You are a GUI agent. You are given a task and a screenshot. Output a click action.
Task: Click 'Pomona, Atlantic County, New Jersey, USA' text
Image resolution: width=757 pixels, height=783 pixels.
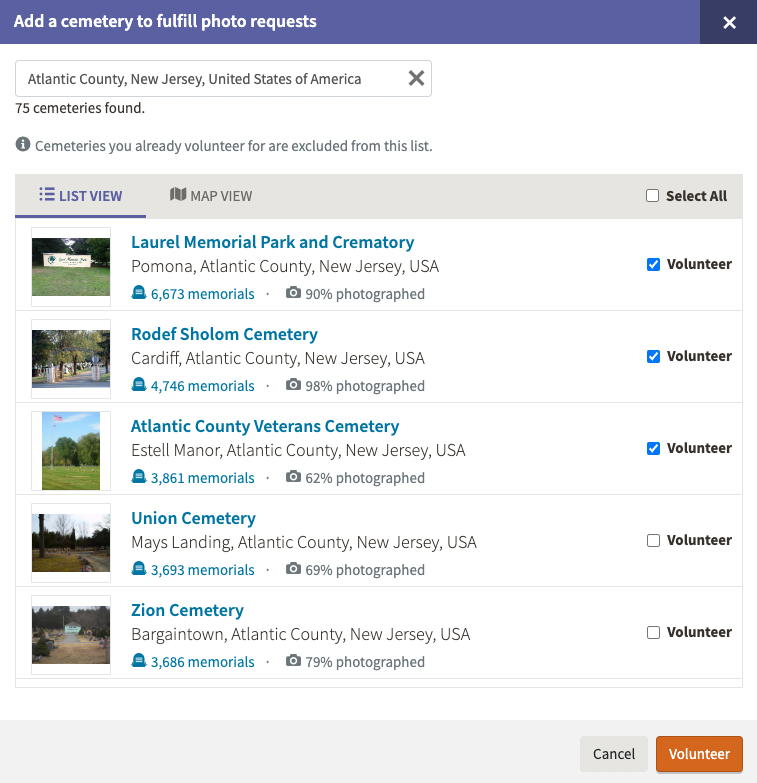click(x=285, y=266)
